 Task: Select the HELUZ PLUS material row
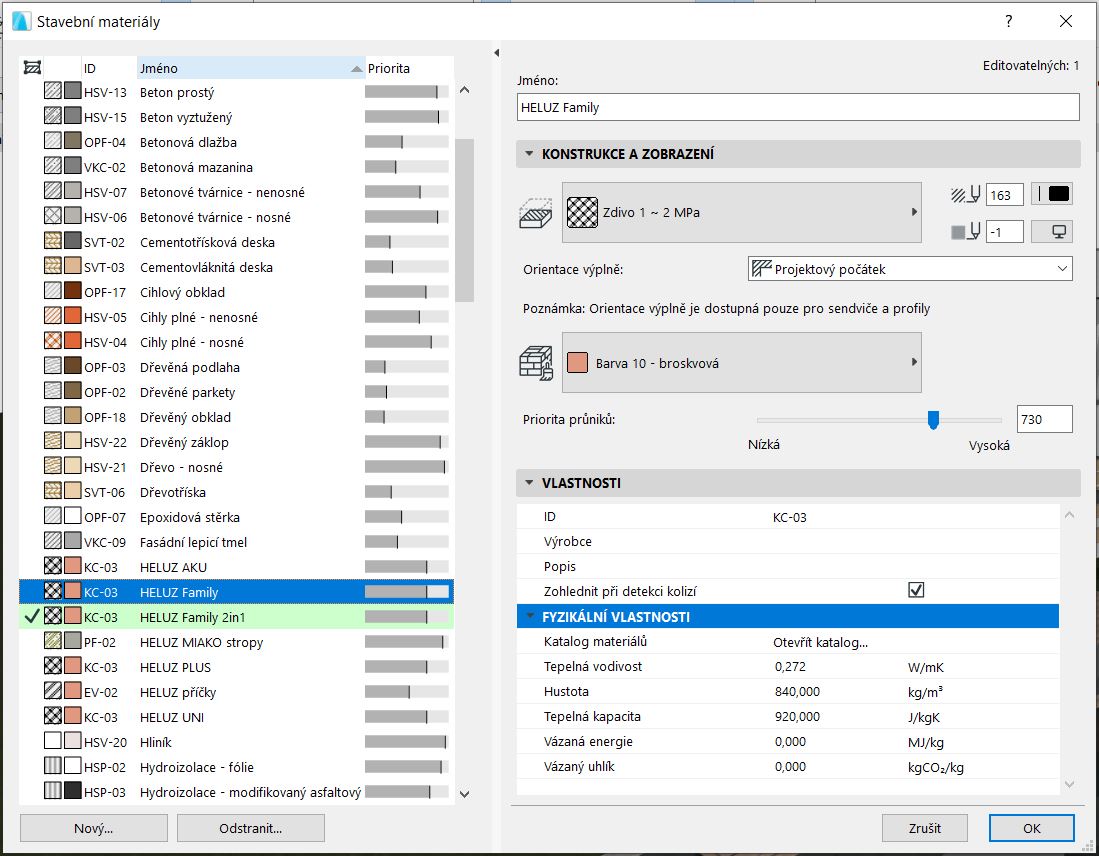[x=237, y=667]
